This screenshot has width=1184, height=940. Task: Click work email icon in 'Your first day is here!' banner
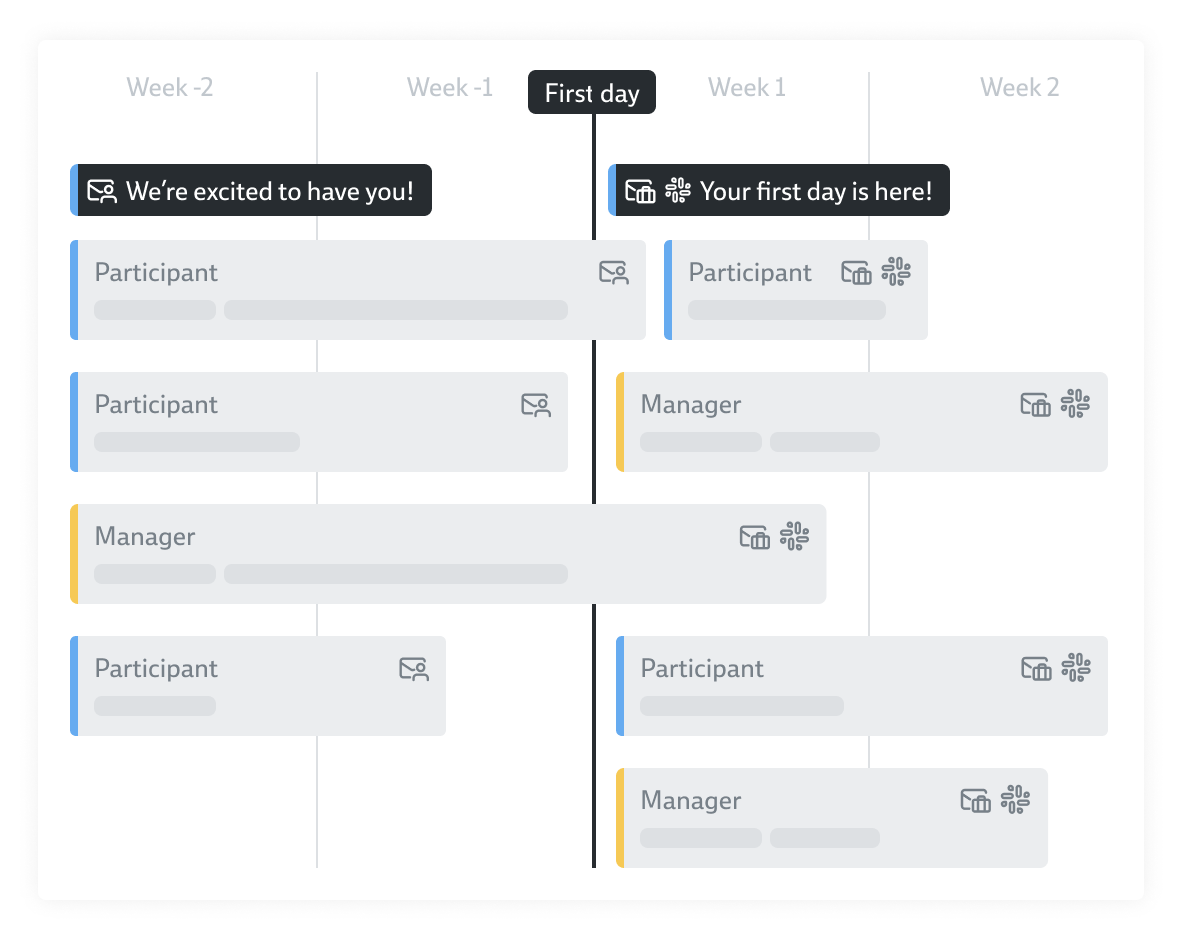640,191
